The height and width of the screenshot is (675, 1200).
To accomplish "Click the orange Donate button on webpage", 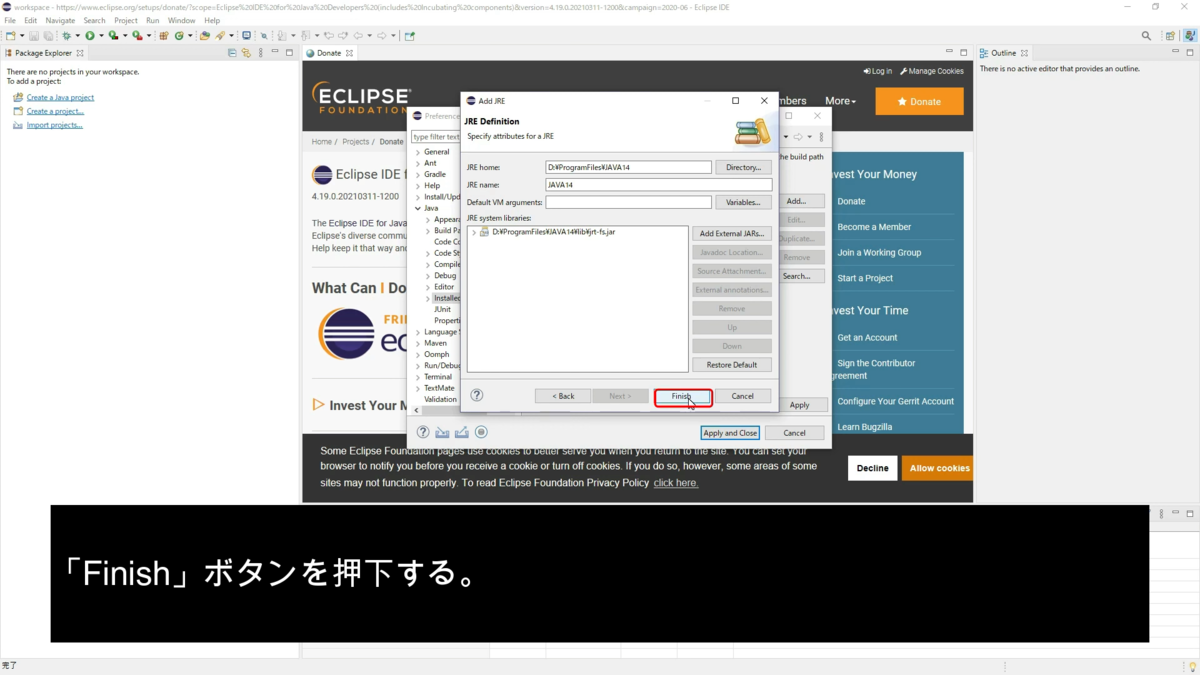I will pos(919,101).
